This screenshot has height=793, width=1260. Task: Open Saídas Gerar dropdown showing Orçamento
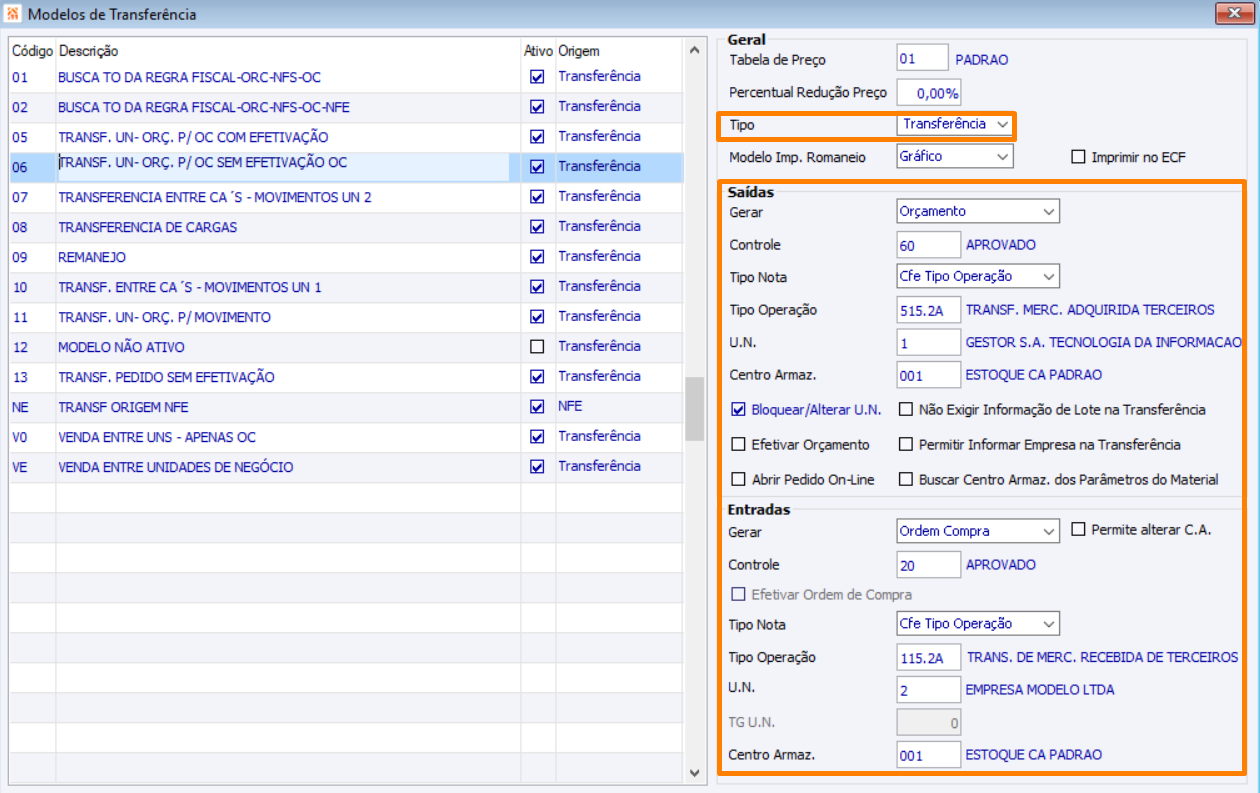pos(978,211)
